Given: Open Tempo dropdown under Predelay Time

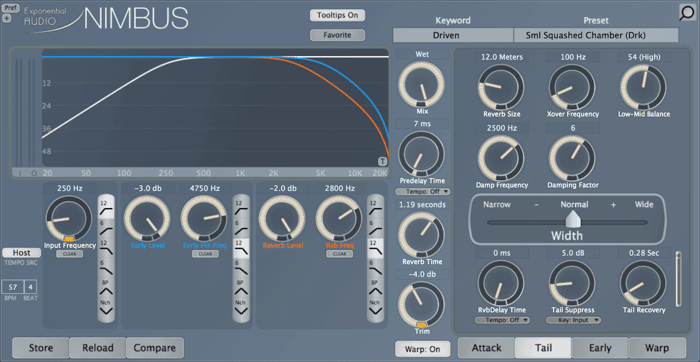Looking at the screenshot, I should (422, 191).
